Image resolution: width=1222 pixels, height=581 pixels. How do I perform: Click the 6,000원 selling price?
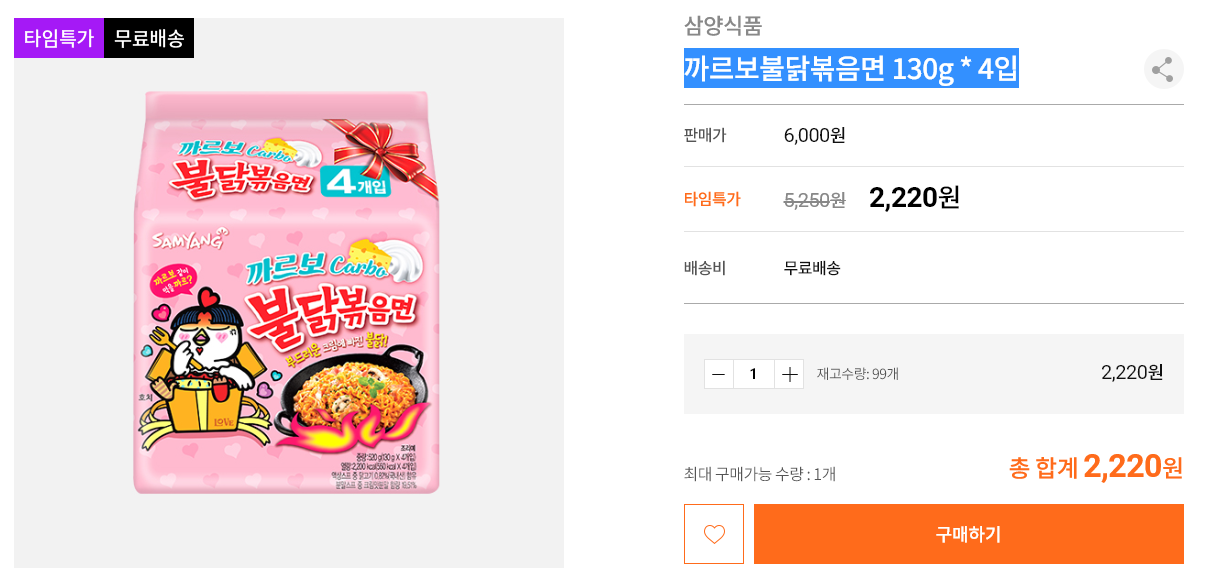(814, 135)
